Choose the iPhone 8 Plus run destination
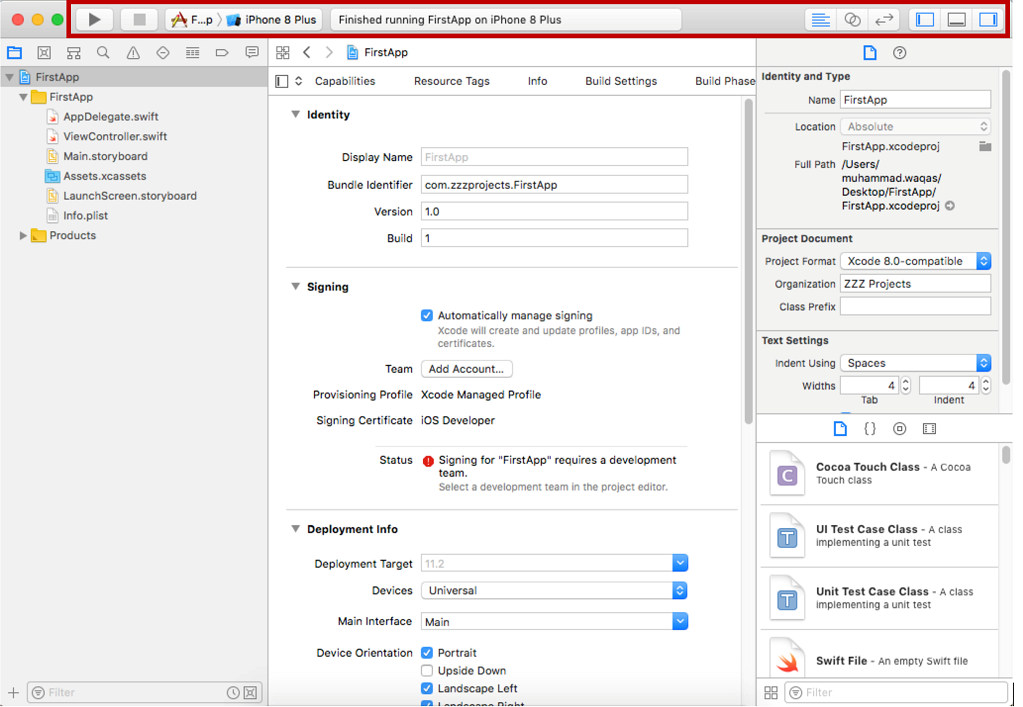Viewport: 1023px width, 707px height. coord(271,20)
